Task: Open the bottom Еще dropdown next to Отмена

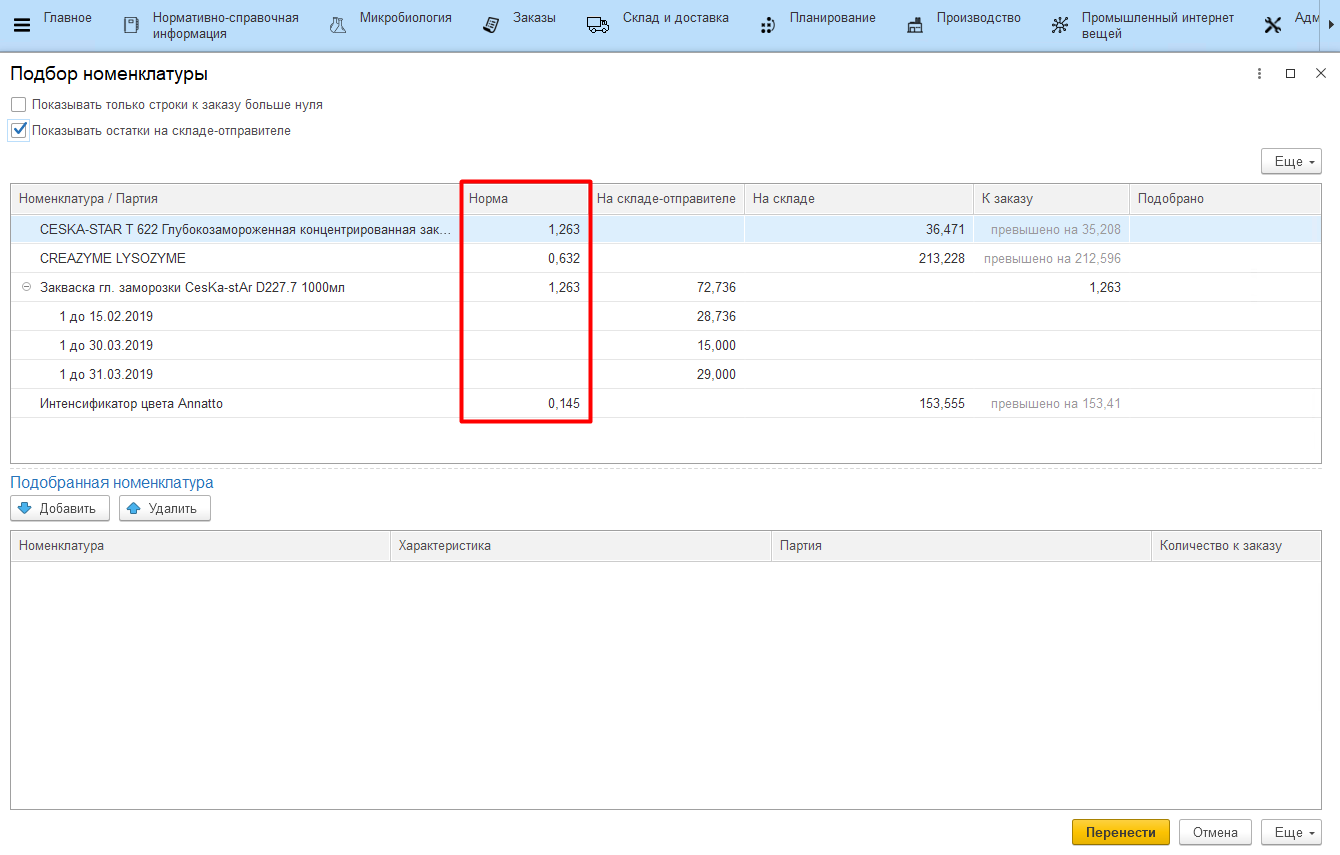Action: pos(1291,832)
